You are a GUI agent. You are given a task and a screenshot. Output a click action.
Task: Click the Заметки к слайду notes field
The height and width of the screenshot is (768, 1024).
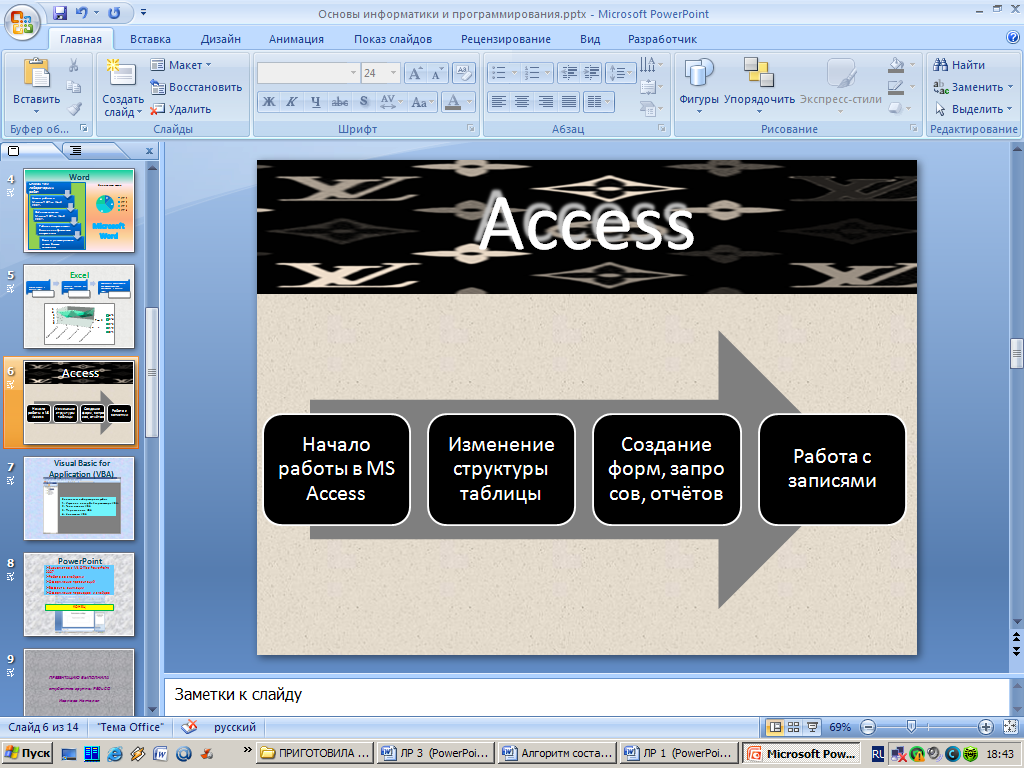coord(586,695)
